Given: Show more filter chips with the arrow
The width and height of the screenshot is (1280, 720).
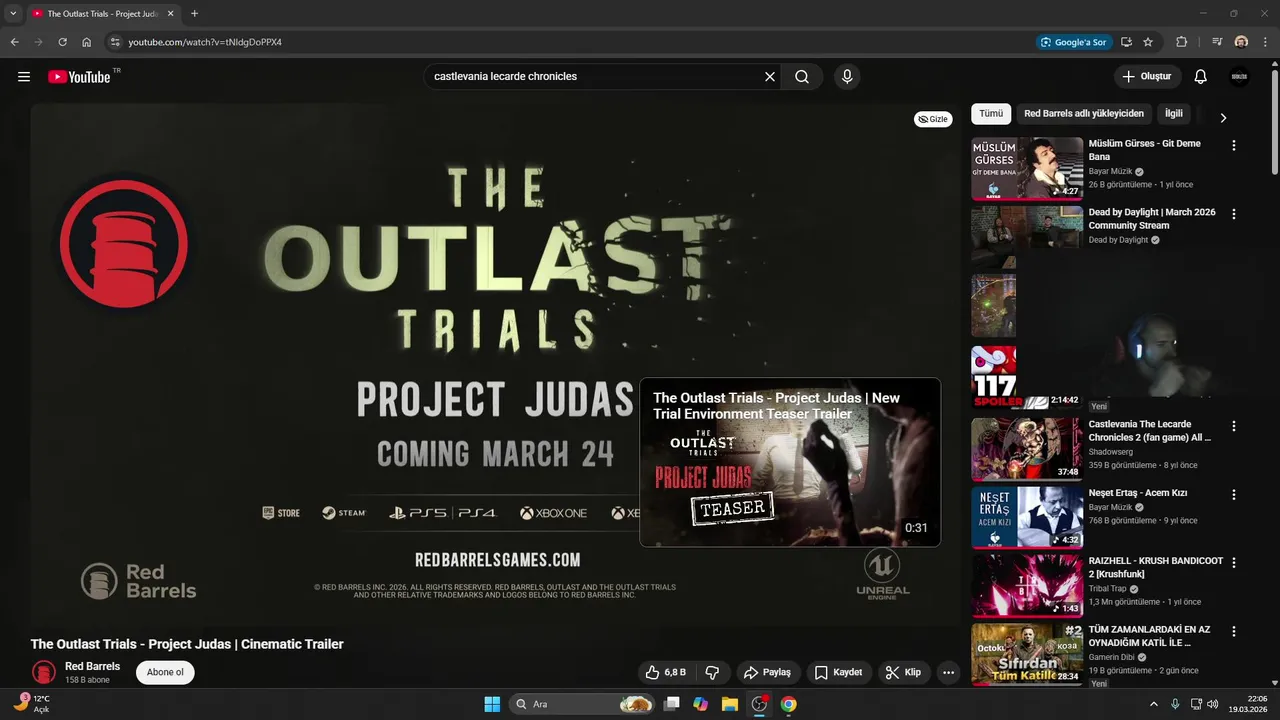Looking at the screenshot, I should (x=1222, y=117).
